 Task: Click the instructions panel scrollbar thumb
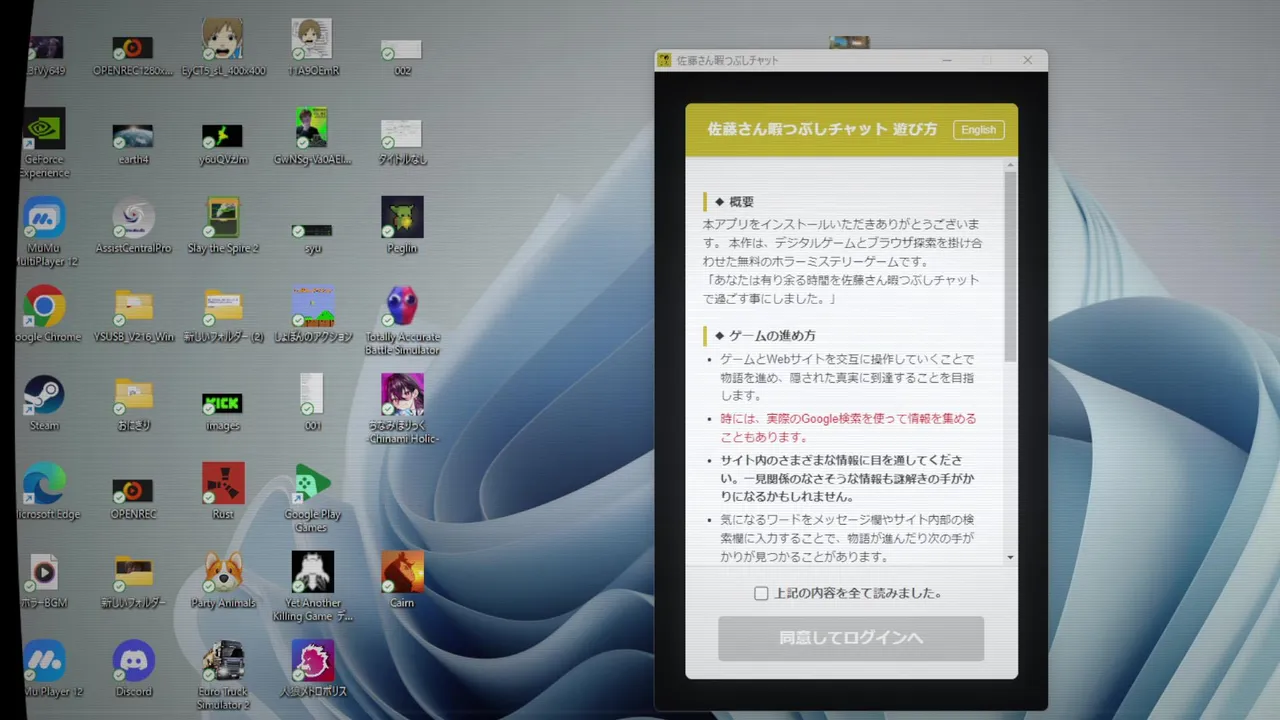click(x=1010, y=266)
